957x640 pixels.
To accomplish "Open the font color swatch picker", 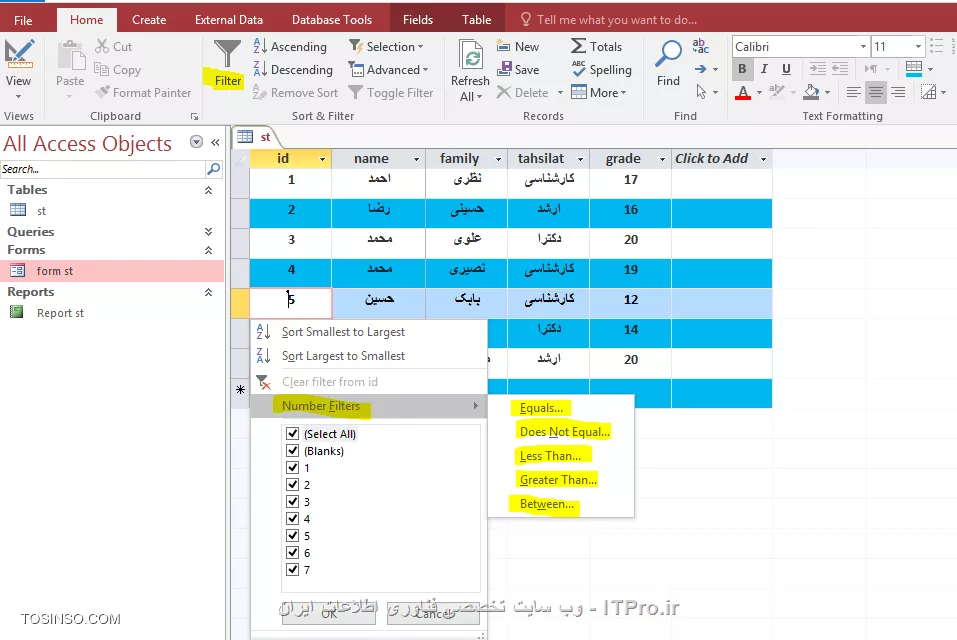I will tap(757, 92).
